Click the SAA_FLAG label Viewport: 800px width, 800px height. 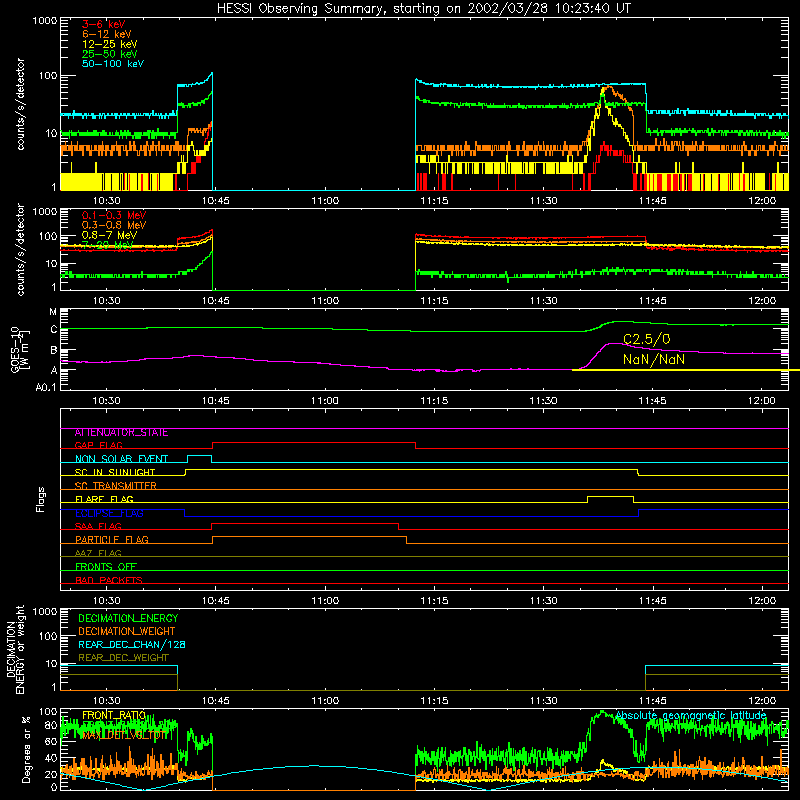98,526
